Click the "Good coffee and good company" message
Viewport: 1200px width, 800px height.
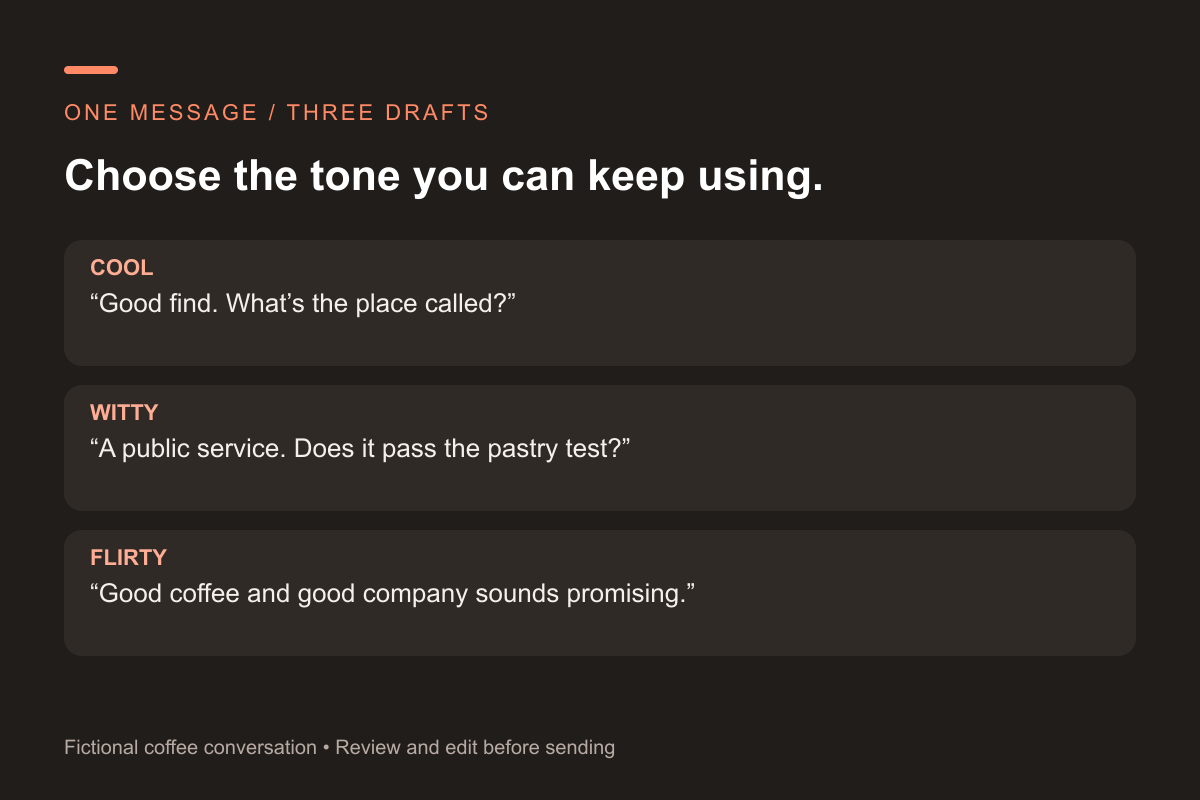tap(392, 593)
